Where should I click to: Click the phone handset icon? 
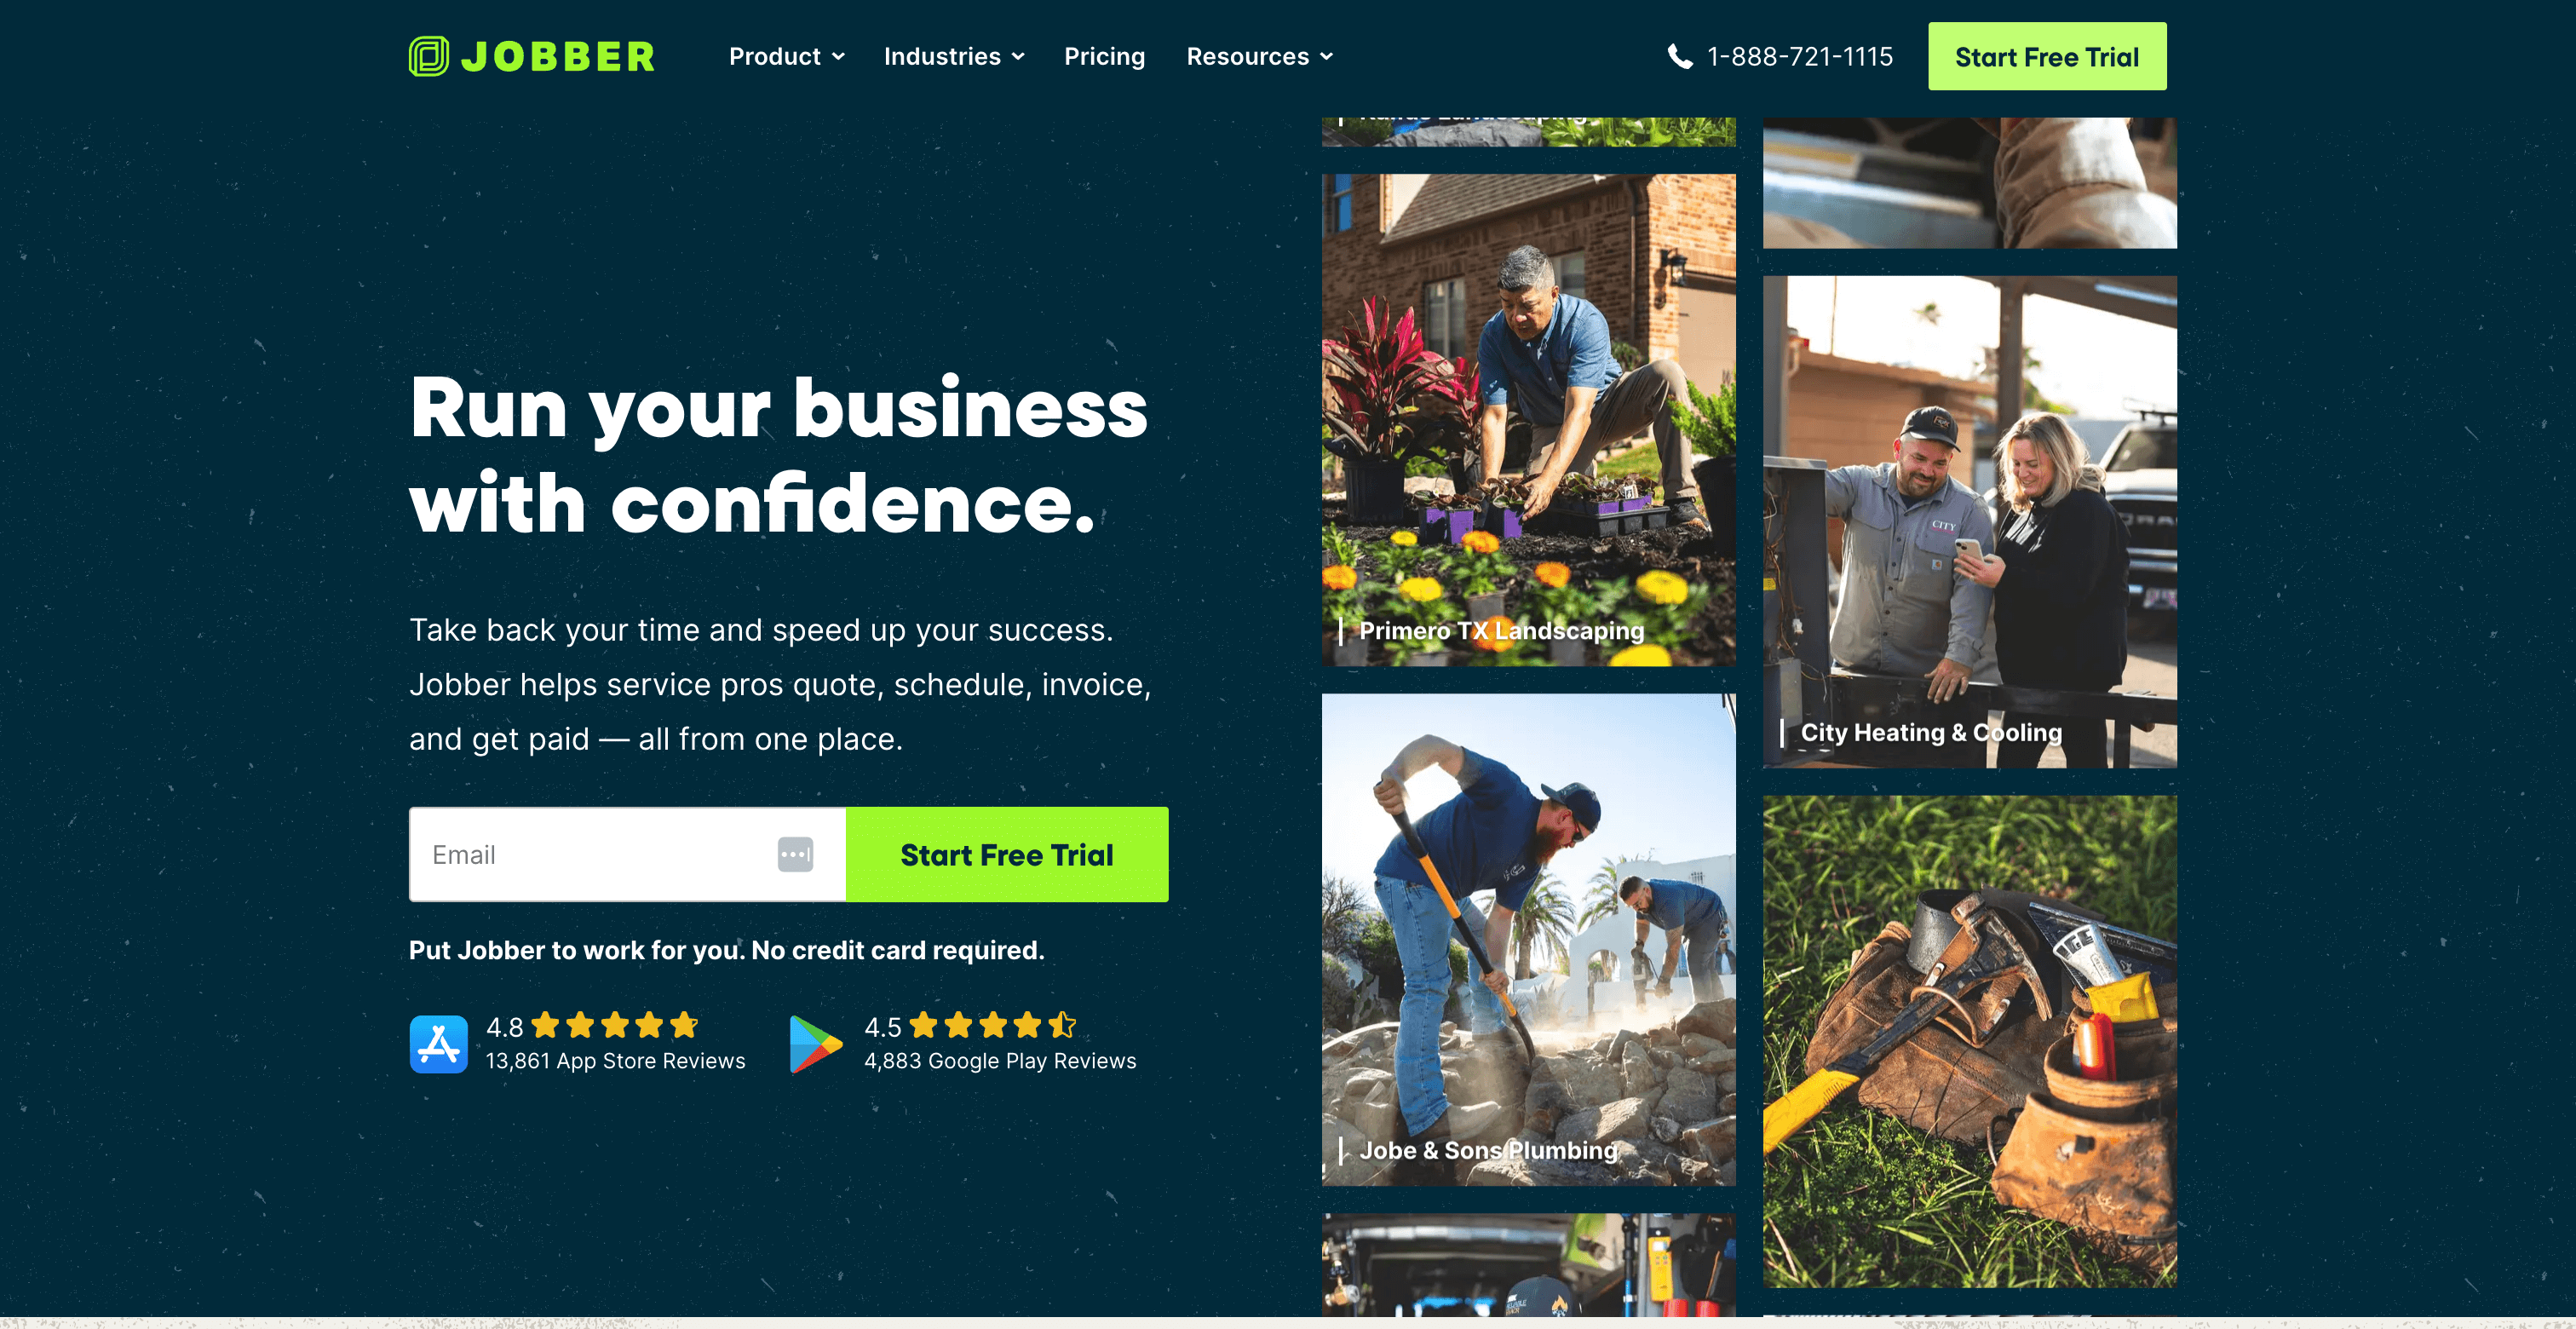(1680, 57)
